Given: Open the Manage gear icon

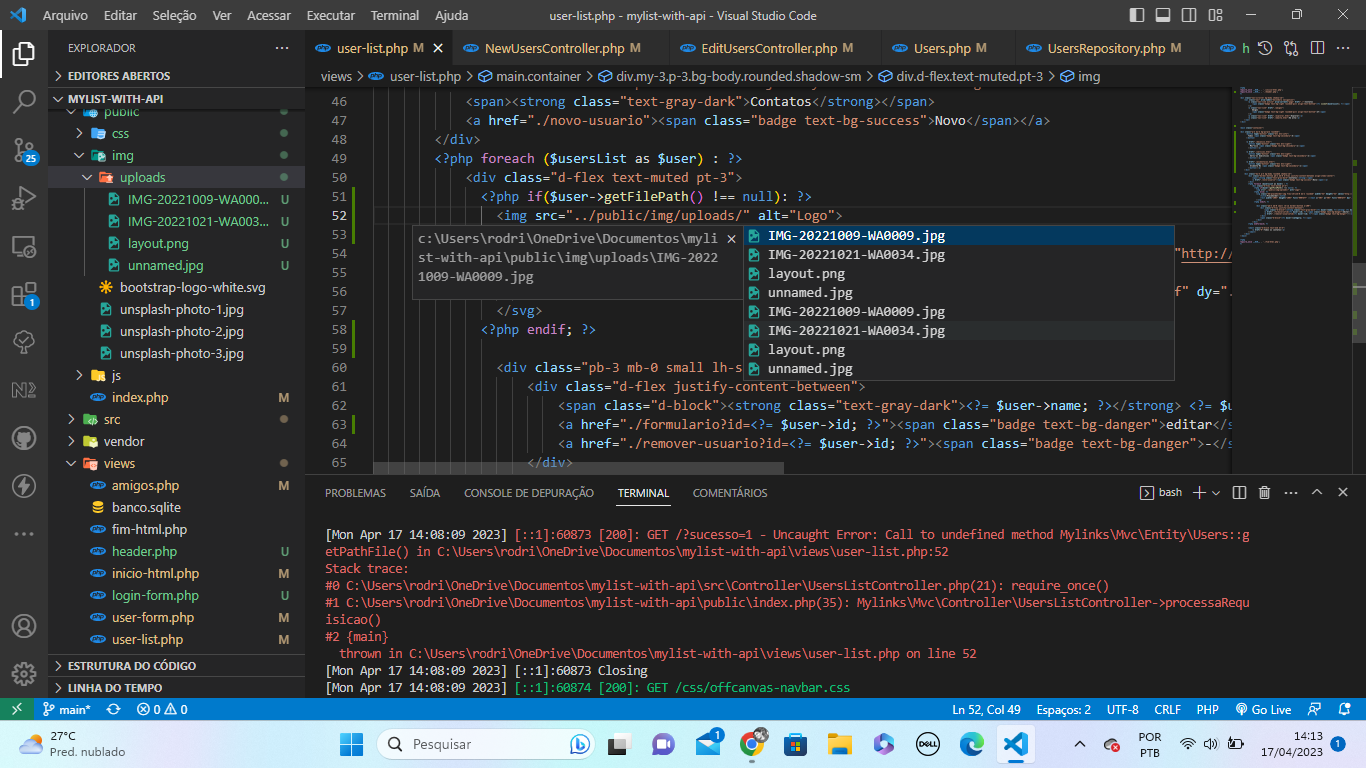Looking at the screenshot, I should (x=24, y=673).
